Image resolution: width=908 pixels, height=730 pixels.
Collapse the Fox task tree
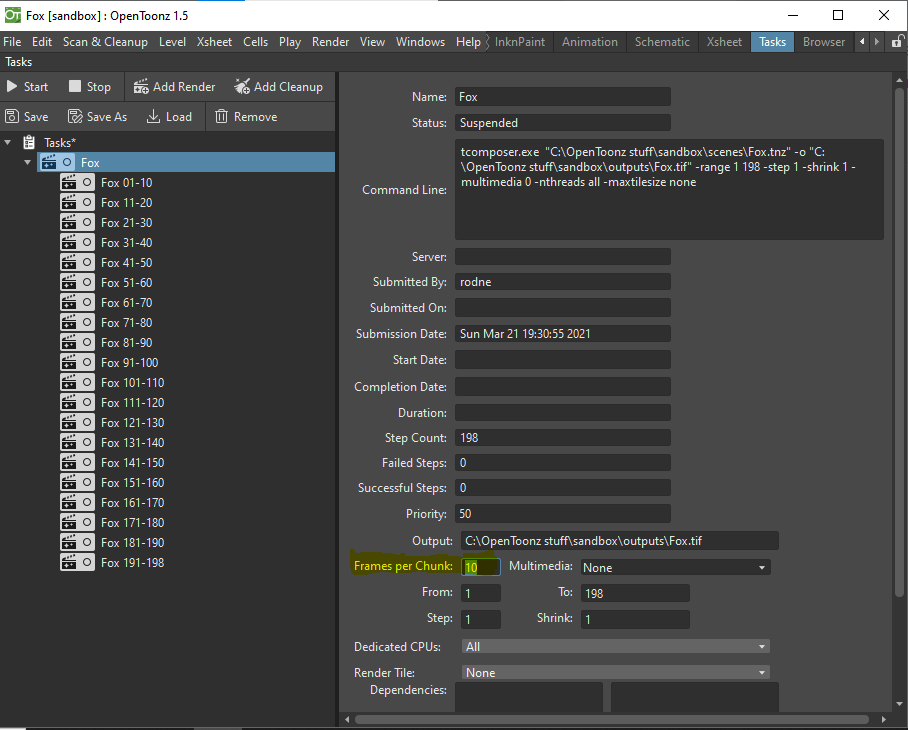(26, 162)
